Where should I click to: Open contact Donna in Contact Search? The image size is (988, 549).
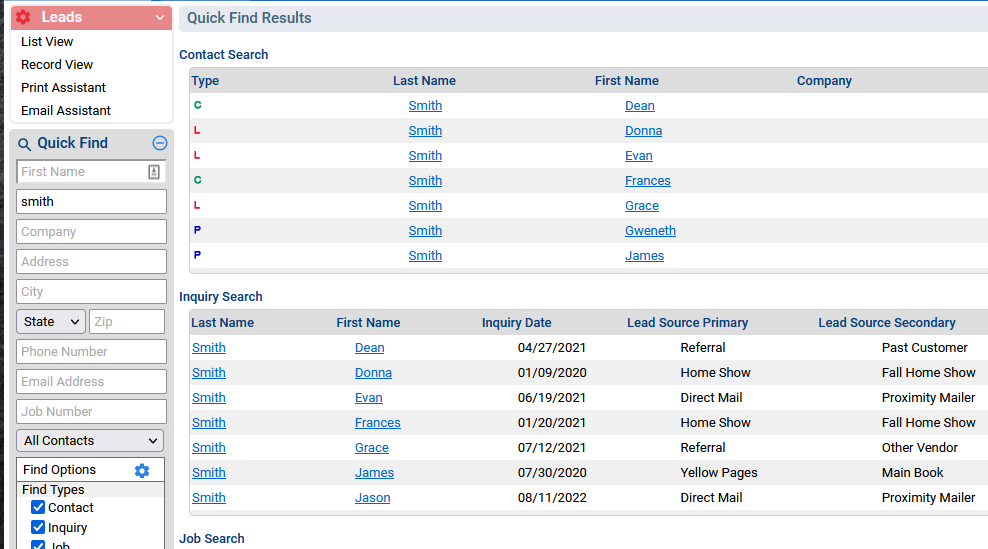point(643,130)
